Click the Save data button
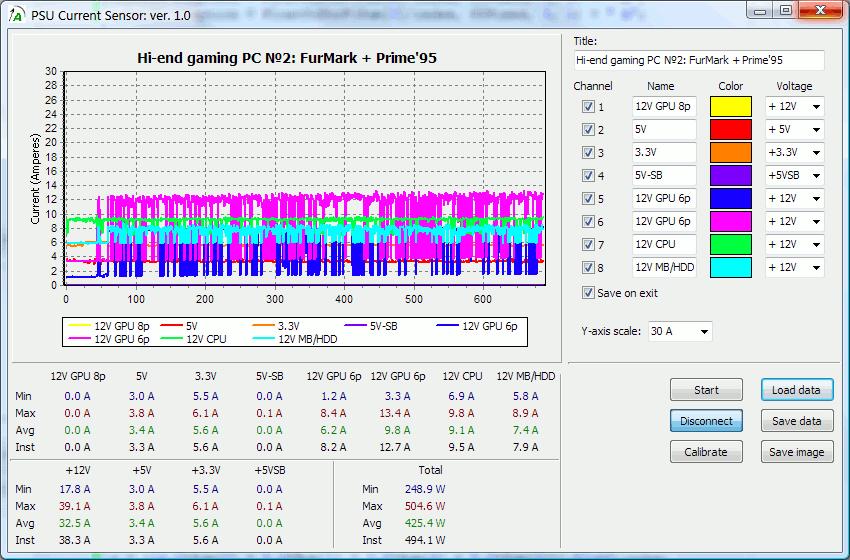850x560 pixels. (x=797, y=421)
